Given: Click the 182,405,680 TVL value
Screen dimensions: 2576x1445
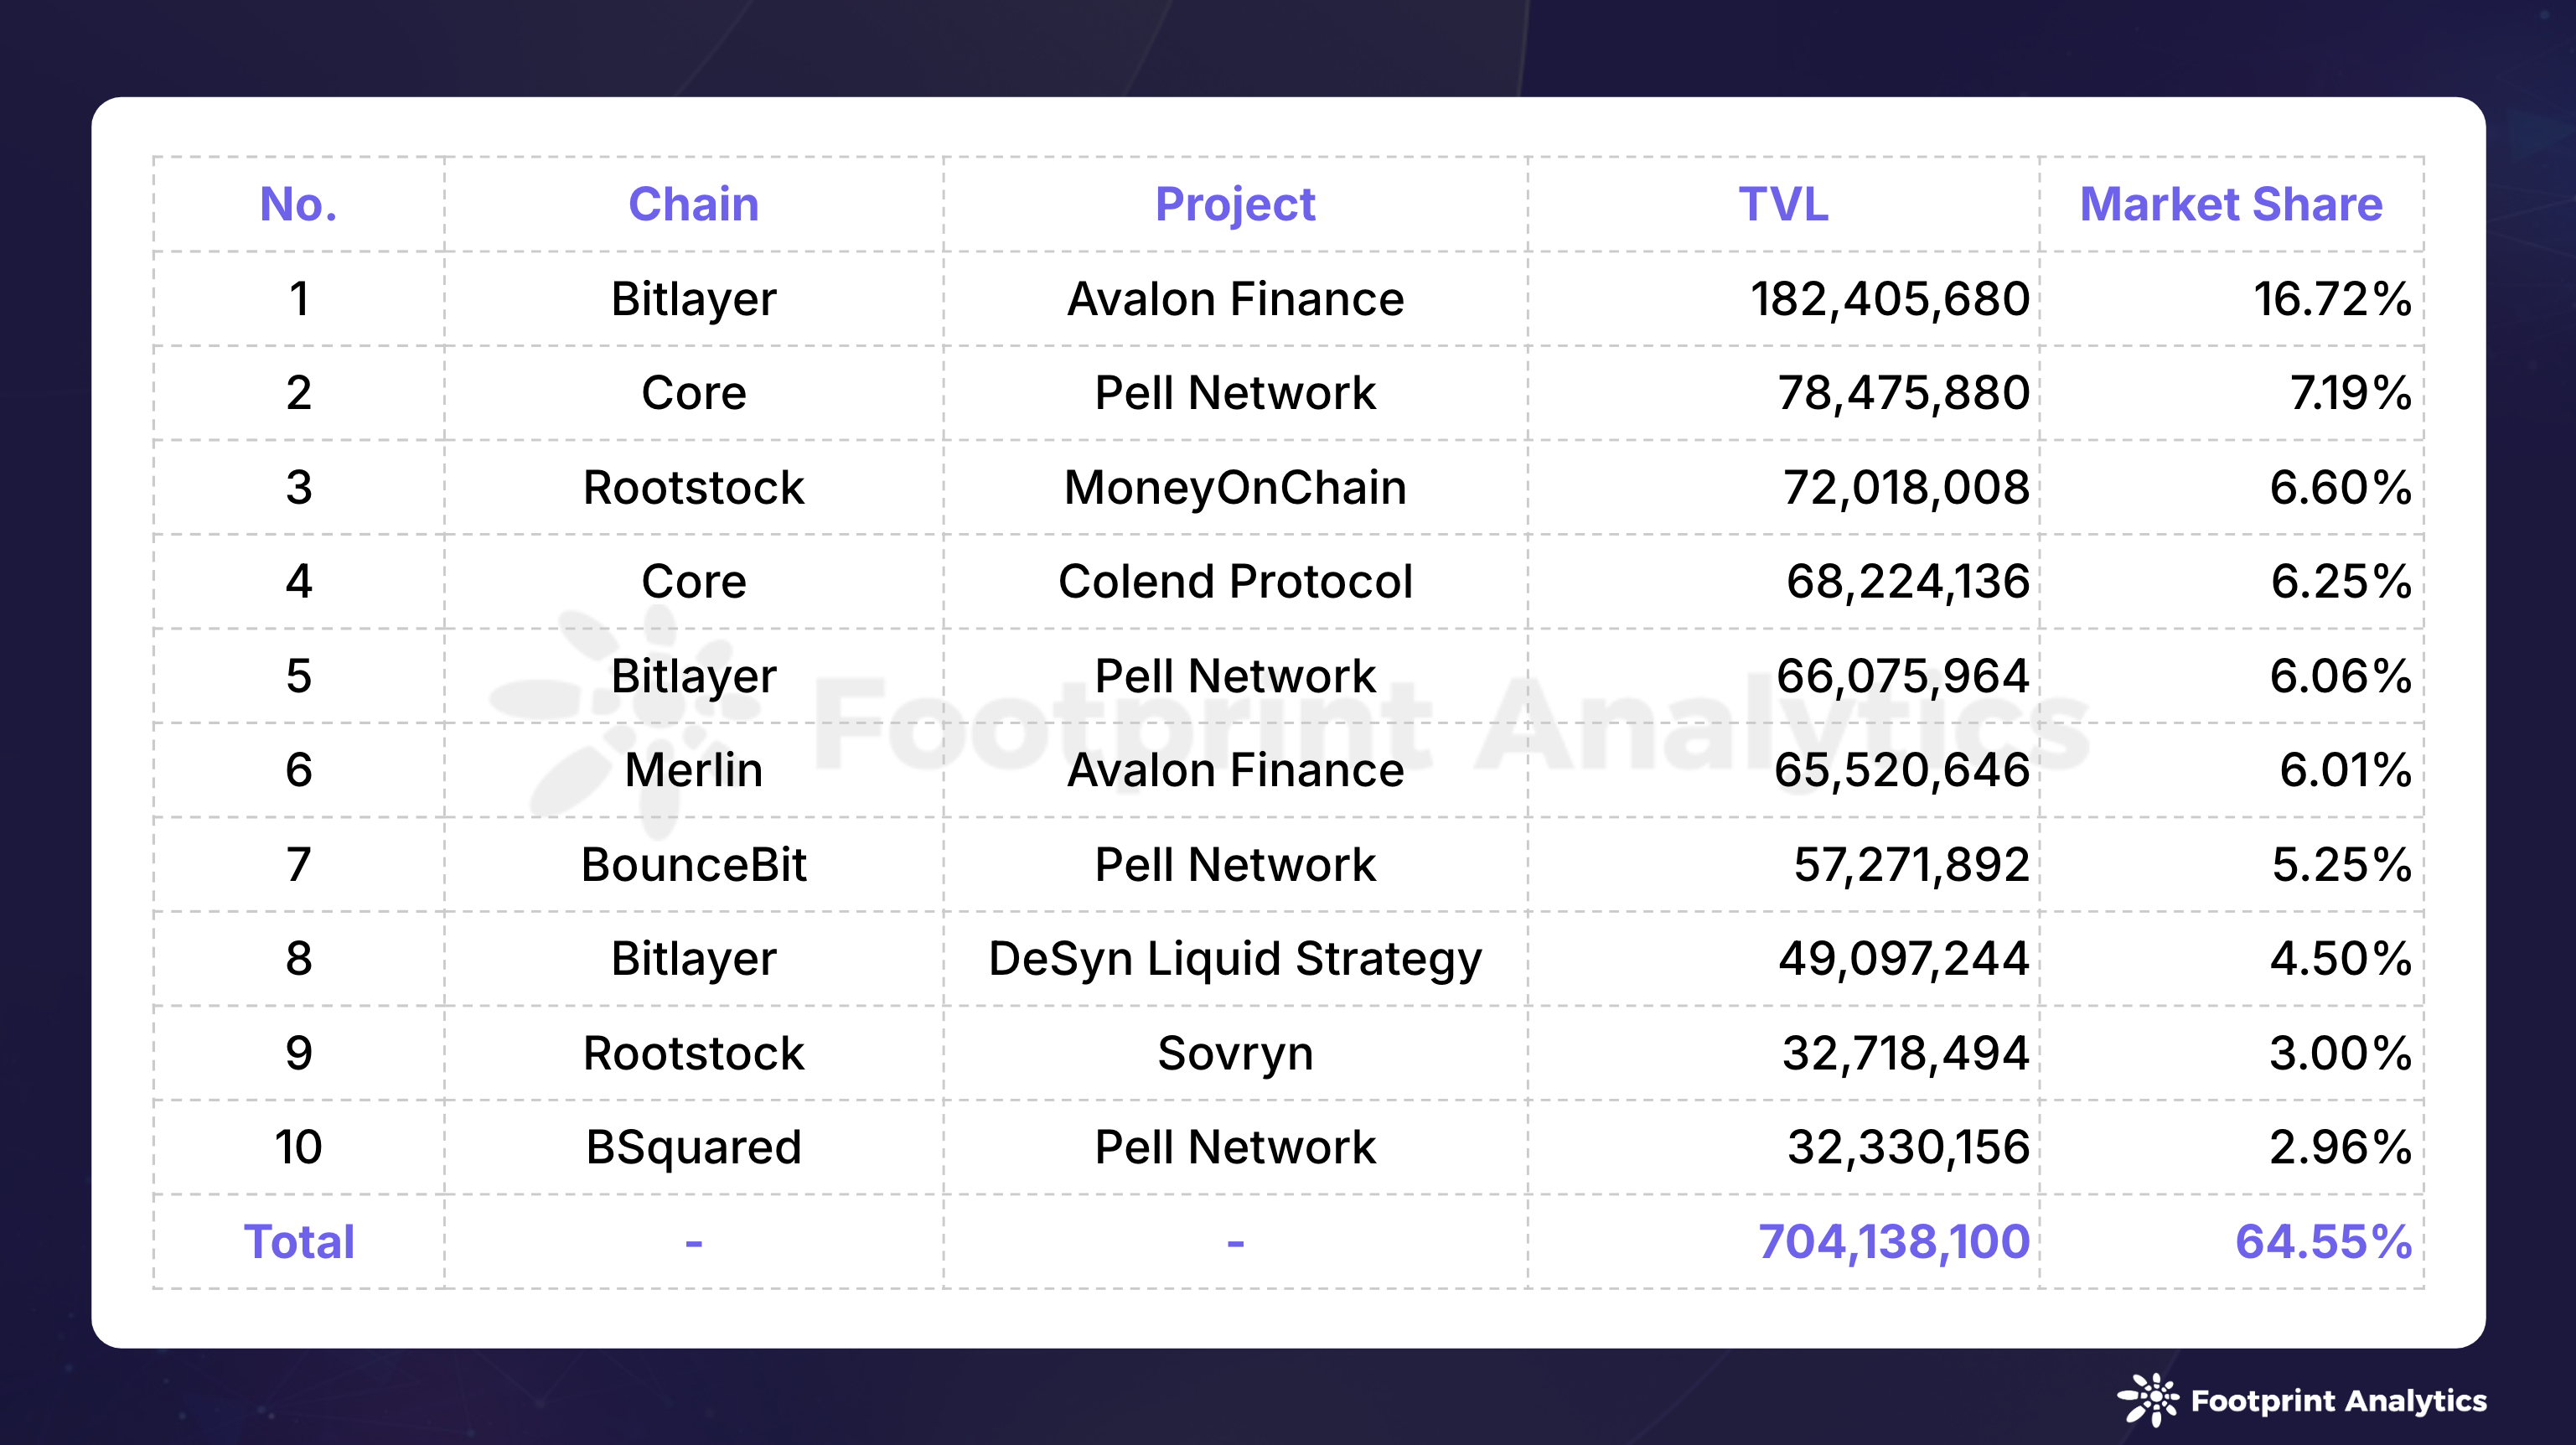Looking at the screenshot, I should pyautogui.click(x=1889, y=299).
